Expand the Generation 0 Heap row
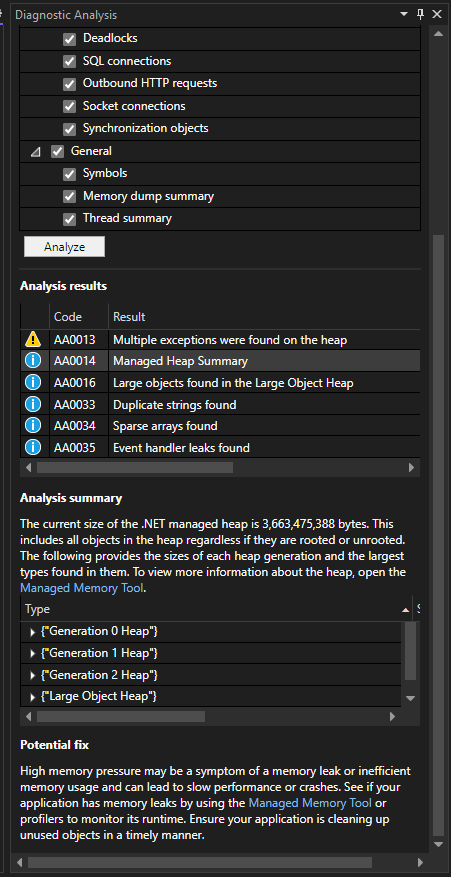This screenshot has height=877, width=451. [32, 632]
